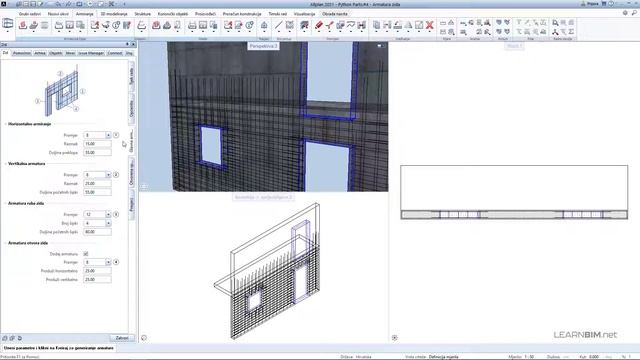Collapse the Vertikalna armatura section
Viewport: 640px width, 360px height.
[x=6, y=164]
